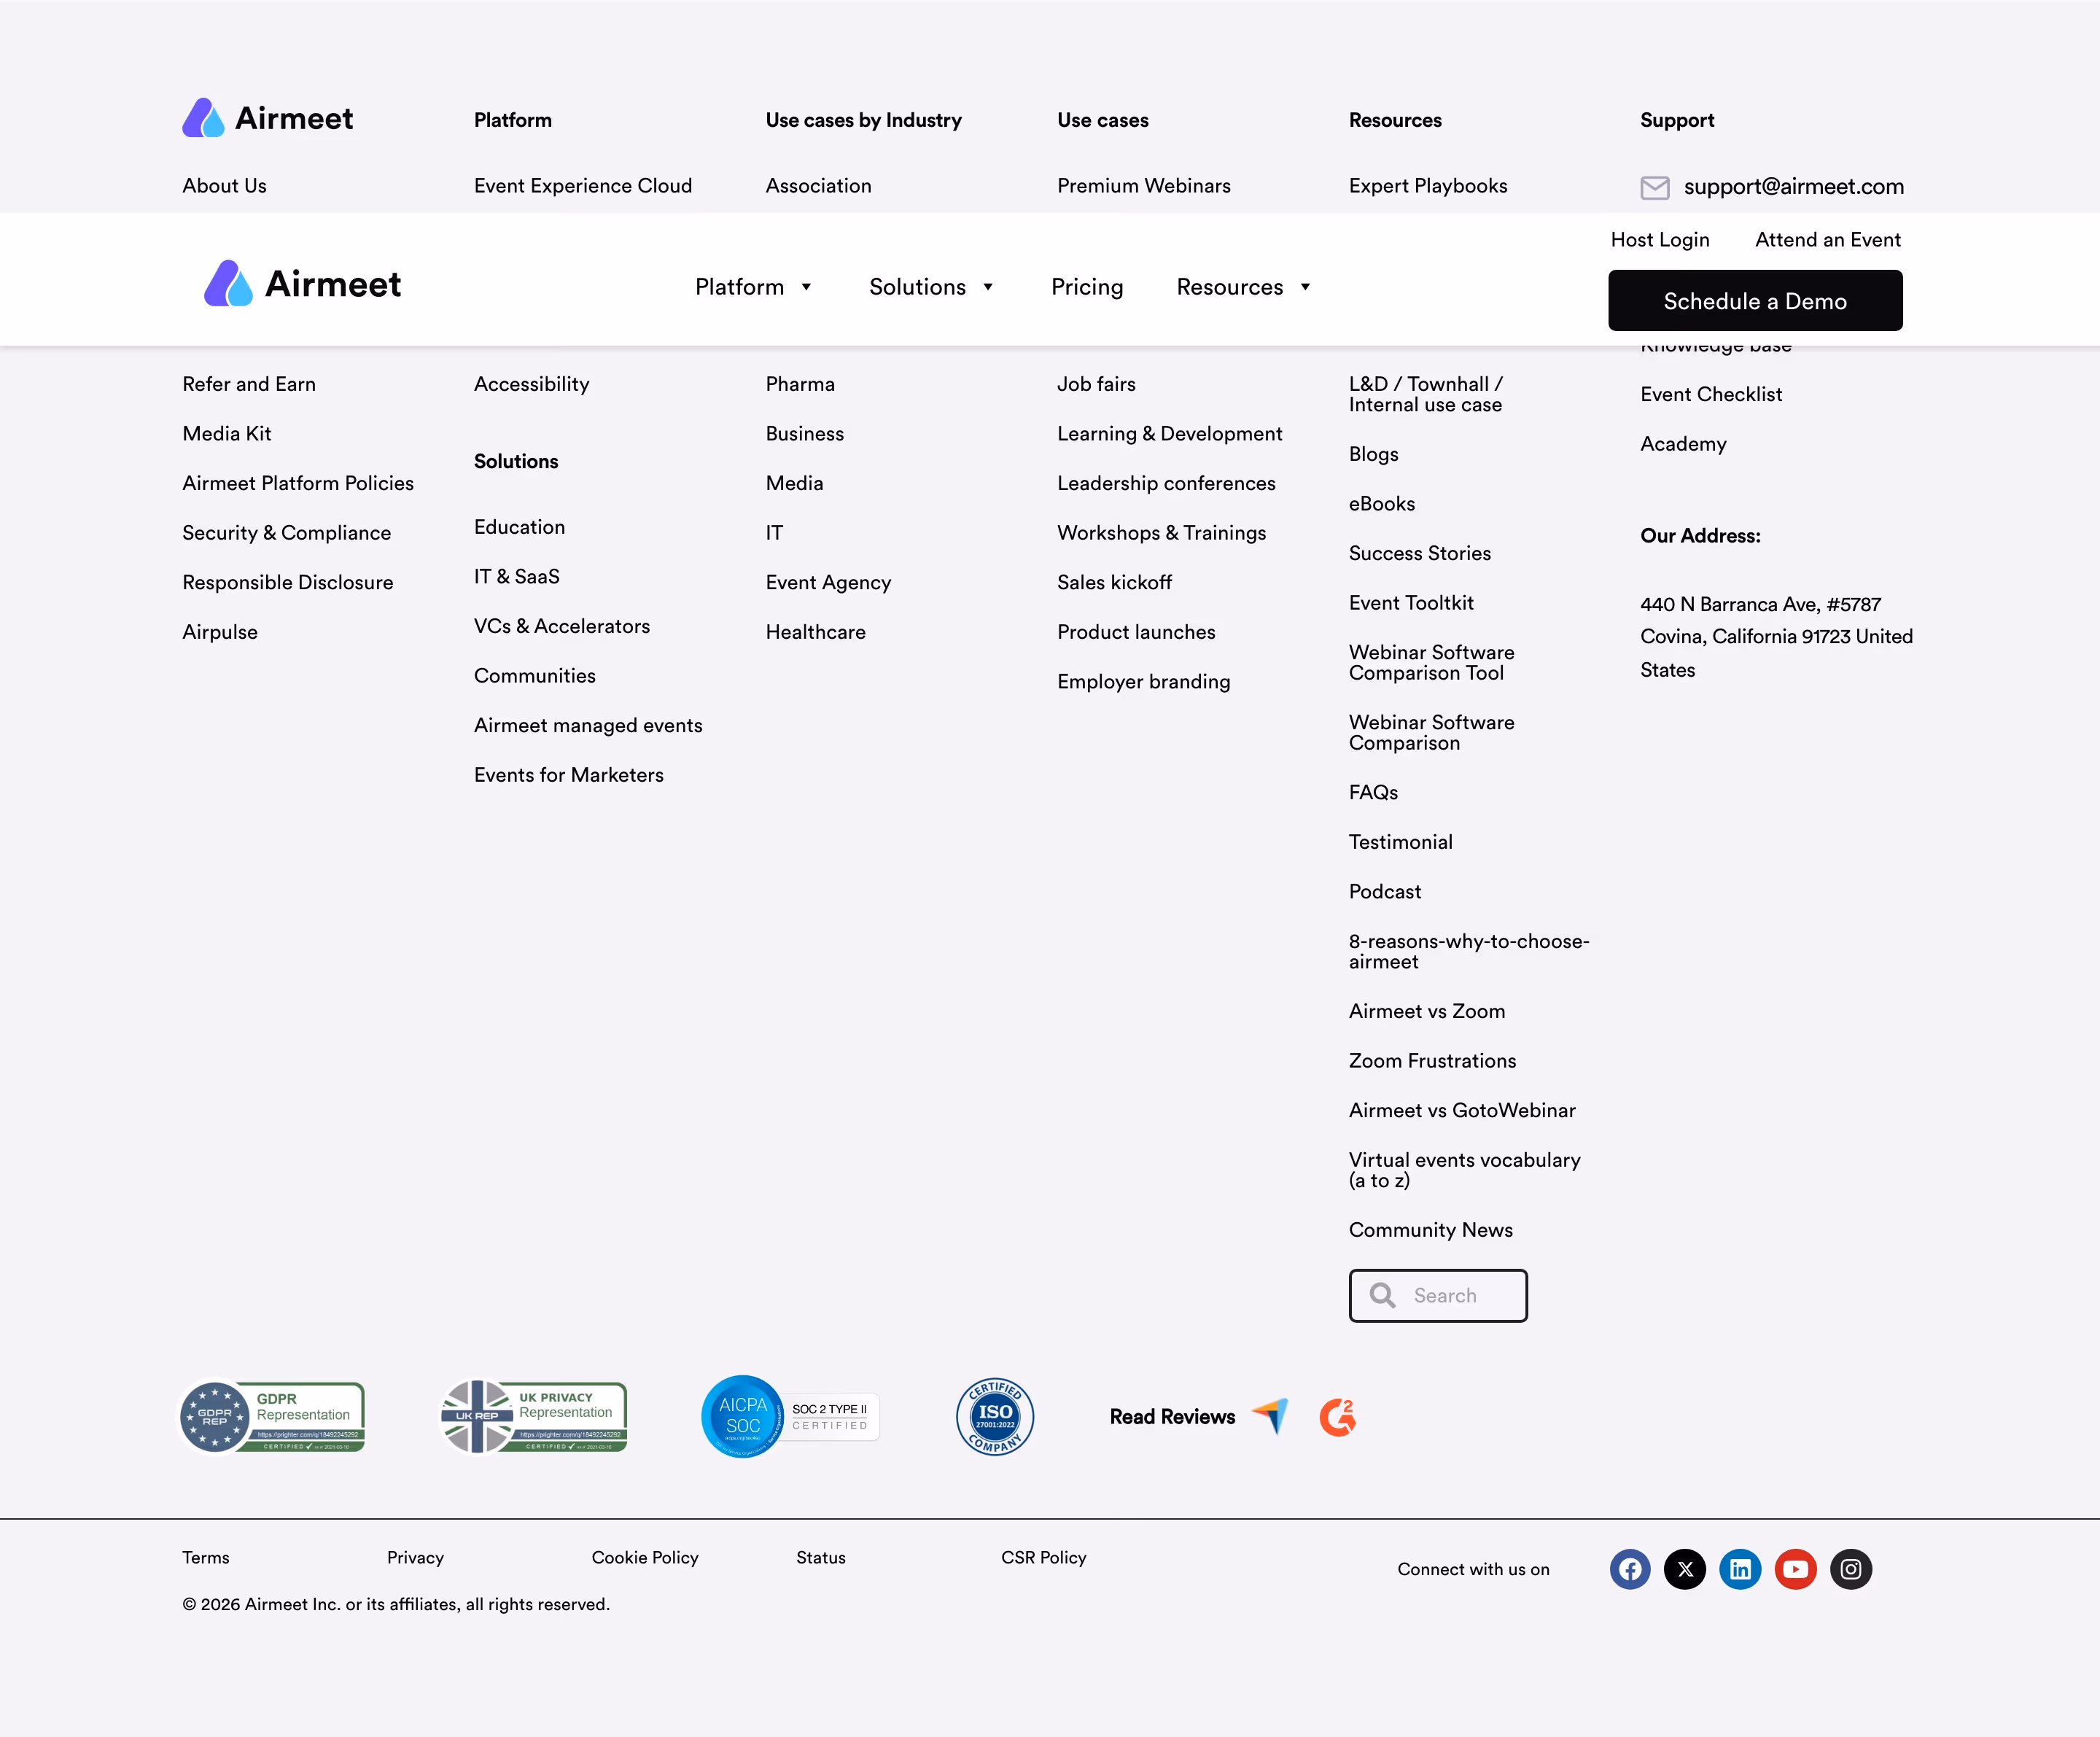Click the UK Privacy Representation badge

pyautogui.click(x=534, y=1416)
